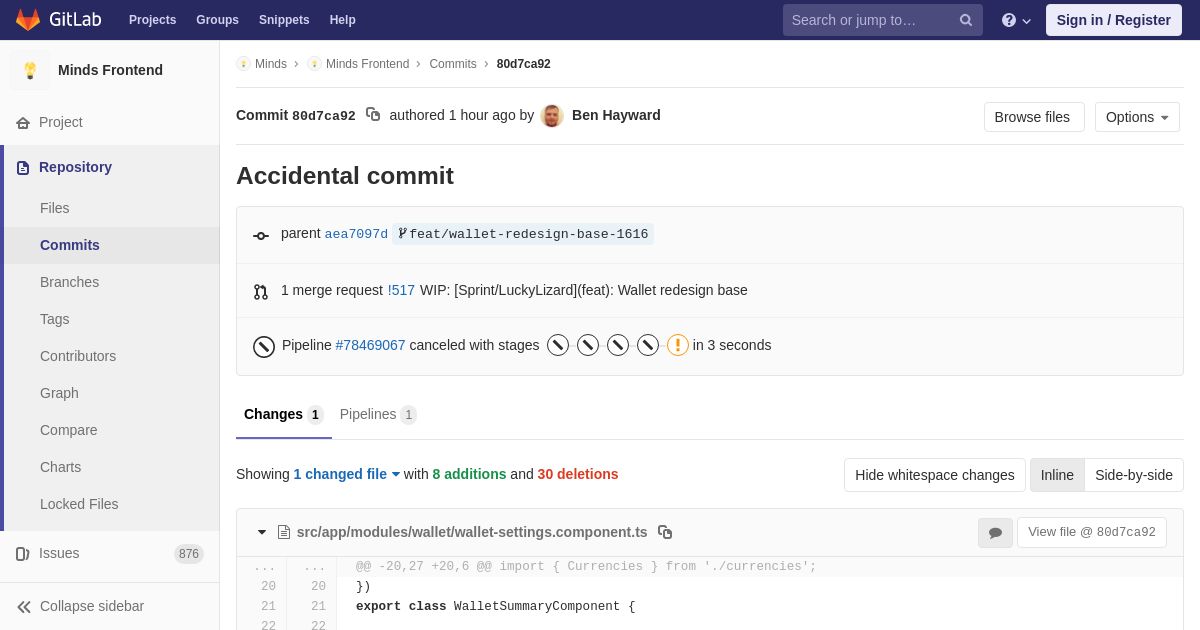1200x630 pixels.
Task: Select the Changes tab
Action: click(284, 414)
